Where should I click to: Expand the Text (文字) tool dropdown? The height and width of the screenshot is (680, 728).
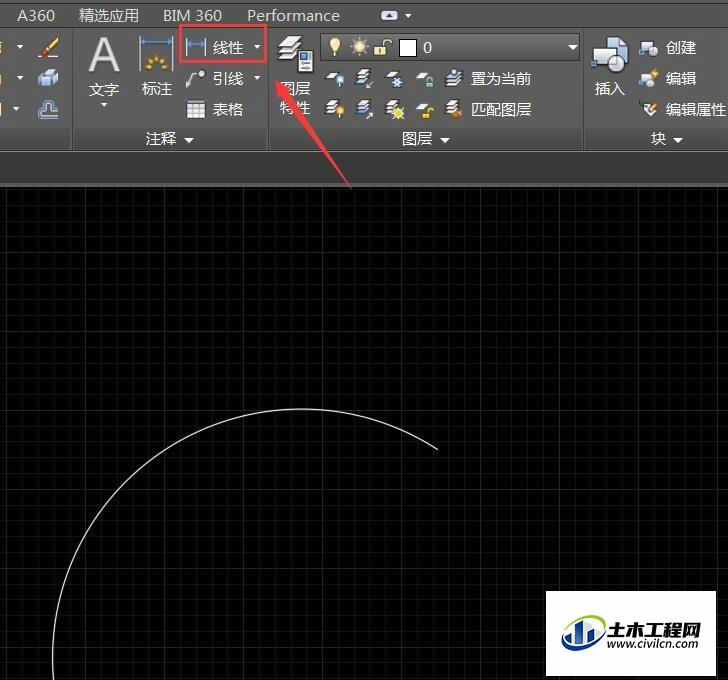coord(104,105)
